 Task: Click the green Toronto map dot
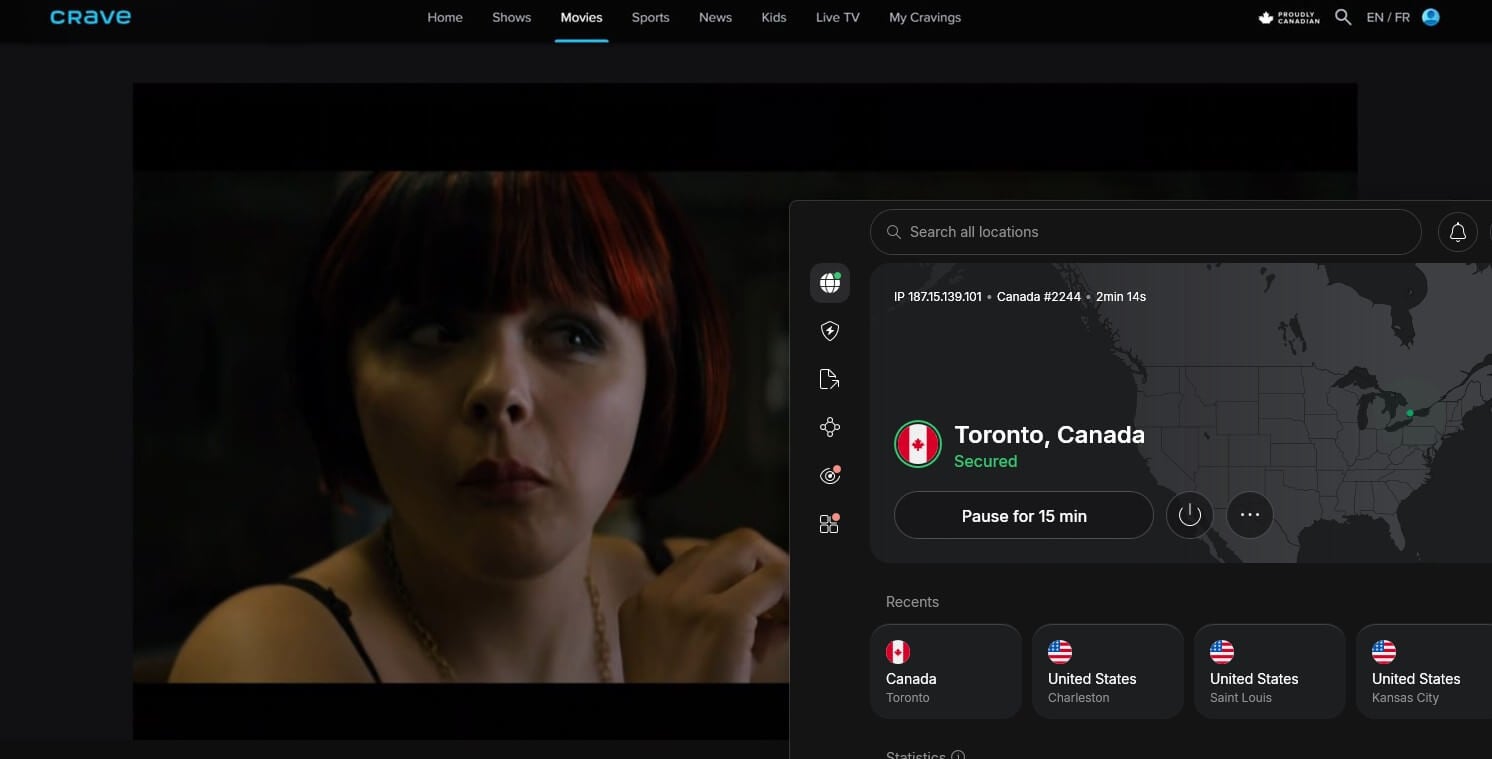1410,412
